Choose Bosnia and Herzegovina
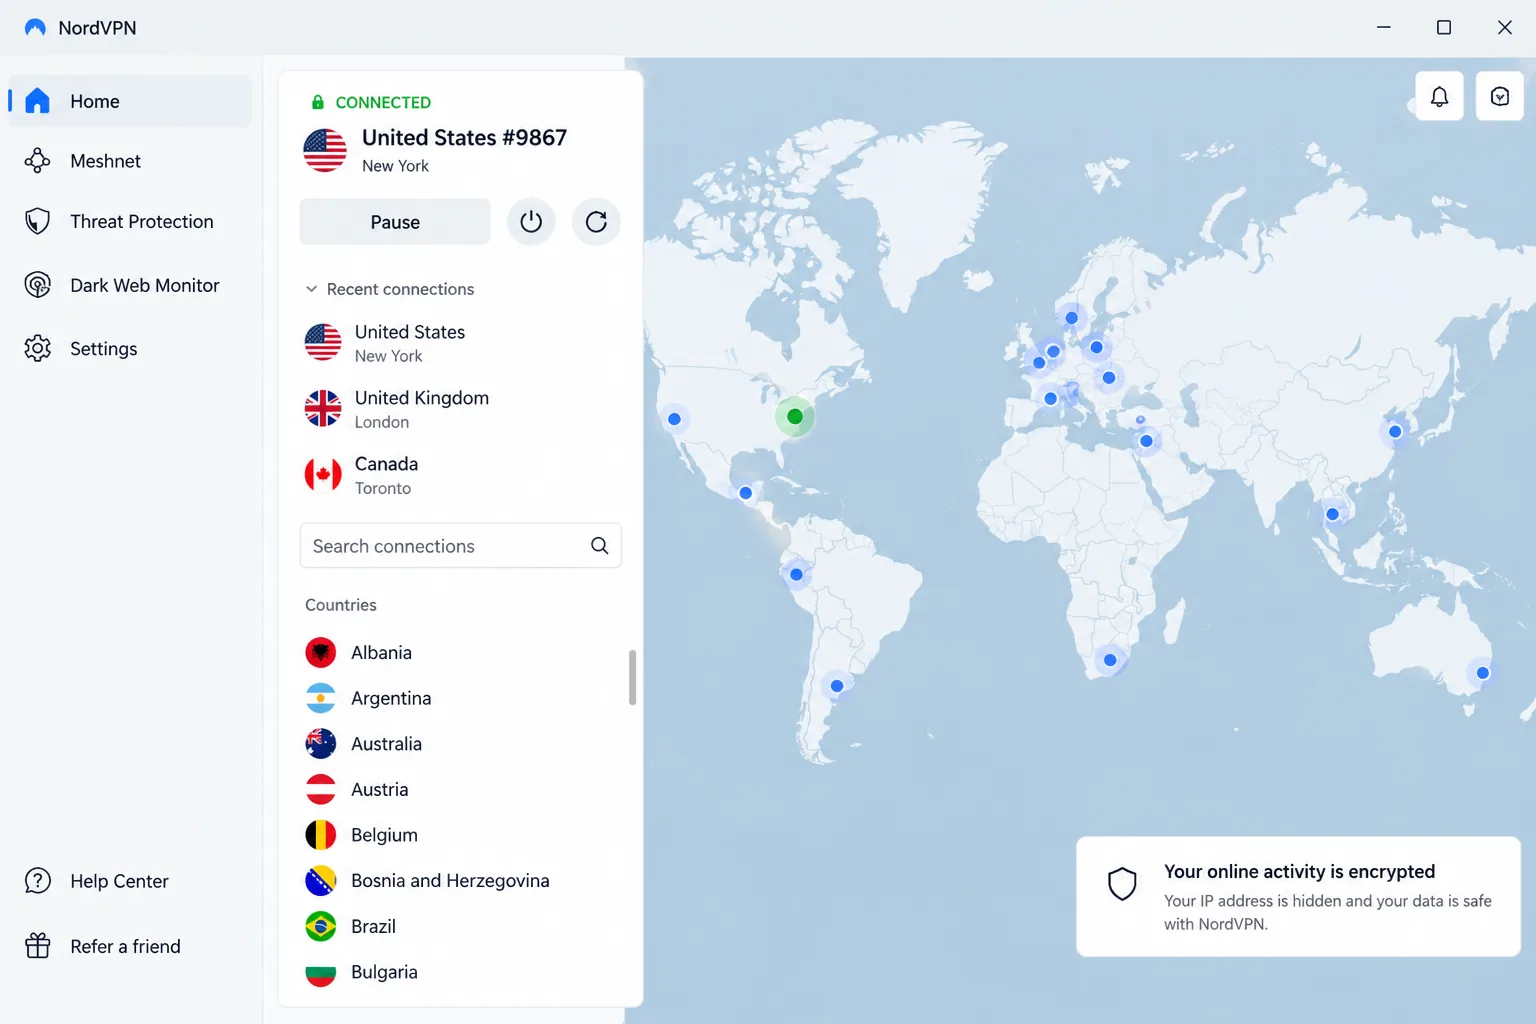Viewport: 1536px width, 1024px height. click(461, 881)
